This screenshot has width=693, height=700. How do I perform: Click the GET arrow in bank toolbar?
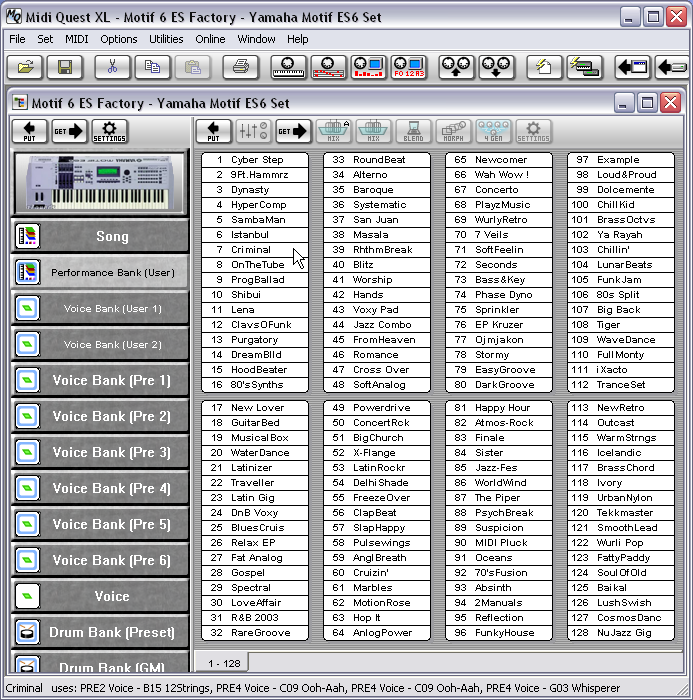293,131
